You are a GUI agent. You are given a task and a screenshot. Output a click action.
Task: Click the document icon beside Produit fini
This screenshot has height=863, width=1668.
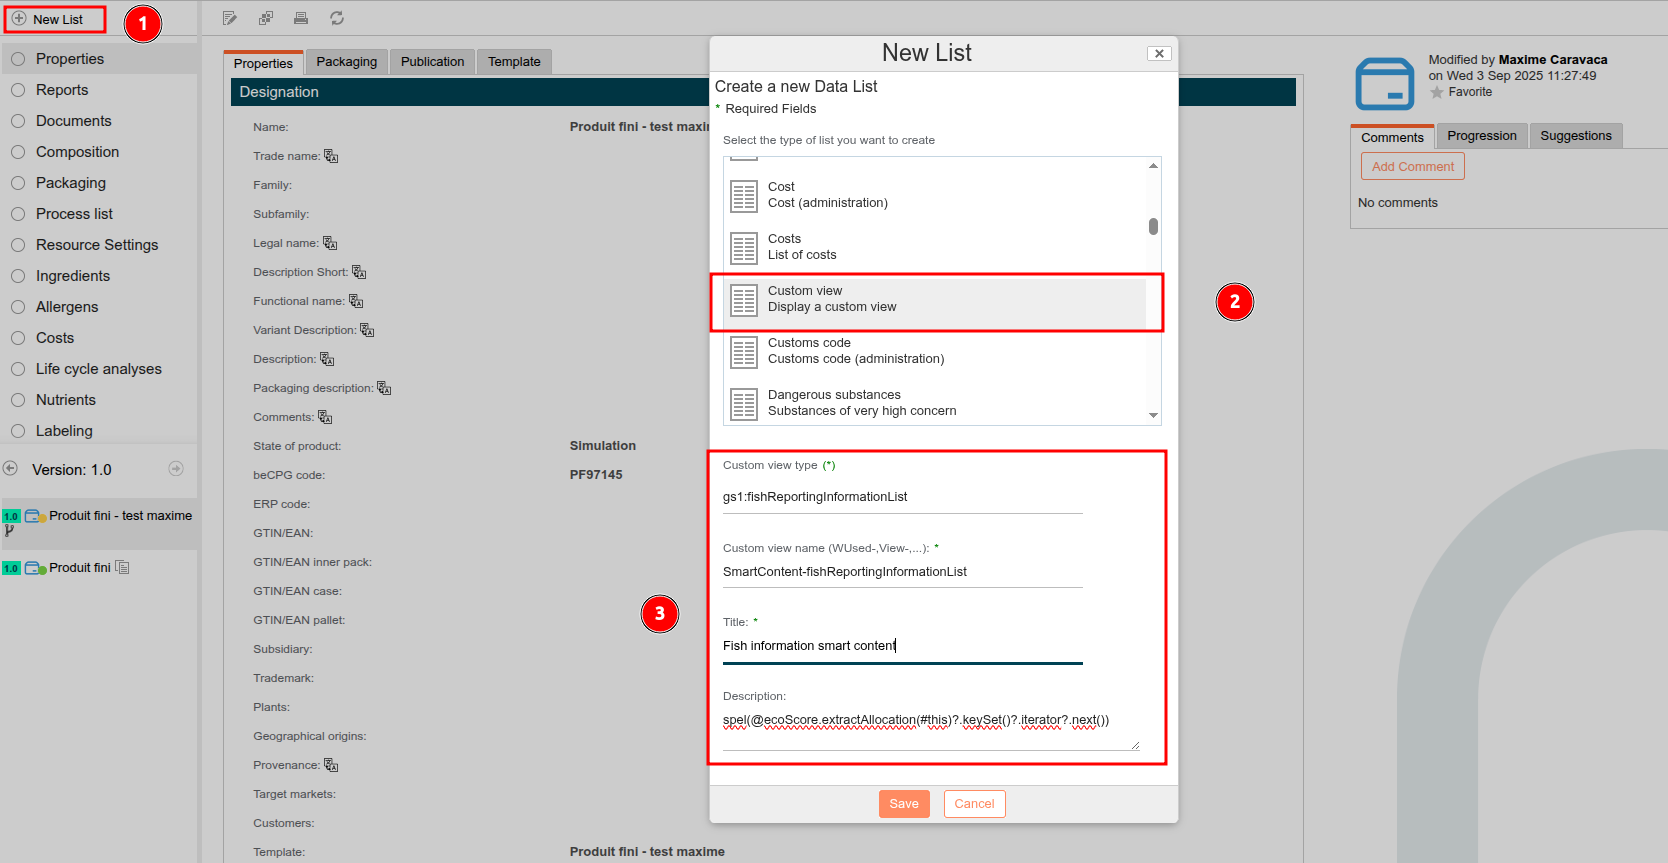coord(122,567)
